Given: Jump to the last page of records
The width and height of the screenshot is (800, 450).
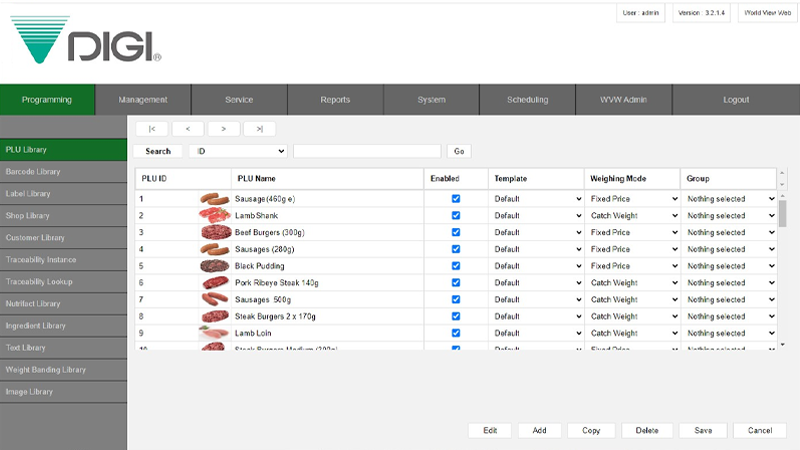Looking at the screenshot, I should [259, 128].
